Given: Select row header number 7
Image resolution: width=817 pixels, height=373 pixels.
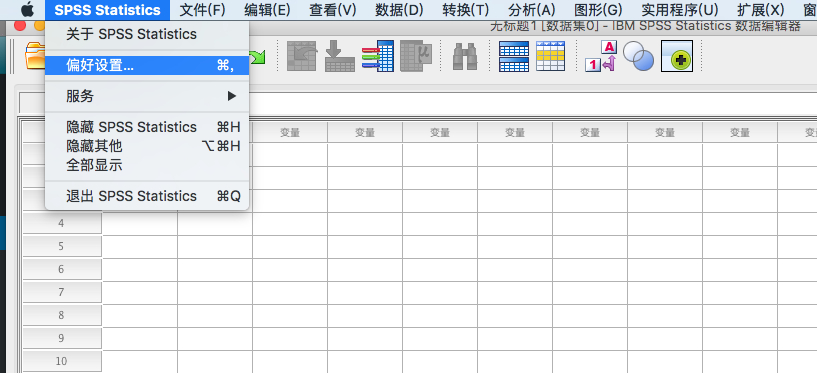Looking at the screenshot, I should coord(61,292).
